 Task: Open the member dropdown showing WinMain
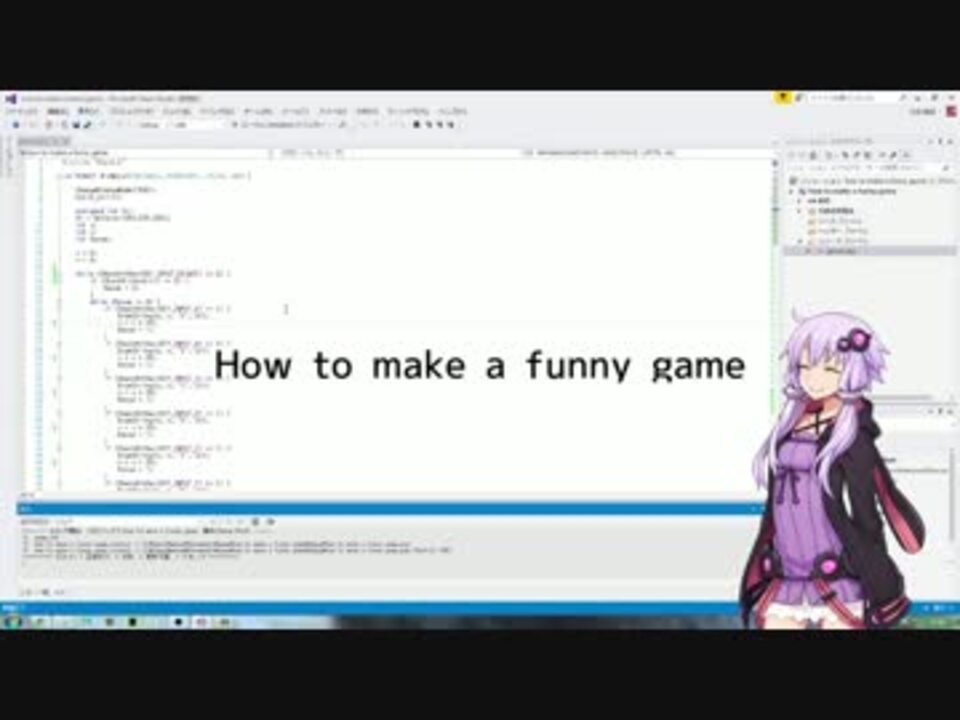point(646,152)
